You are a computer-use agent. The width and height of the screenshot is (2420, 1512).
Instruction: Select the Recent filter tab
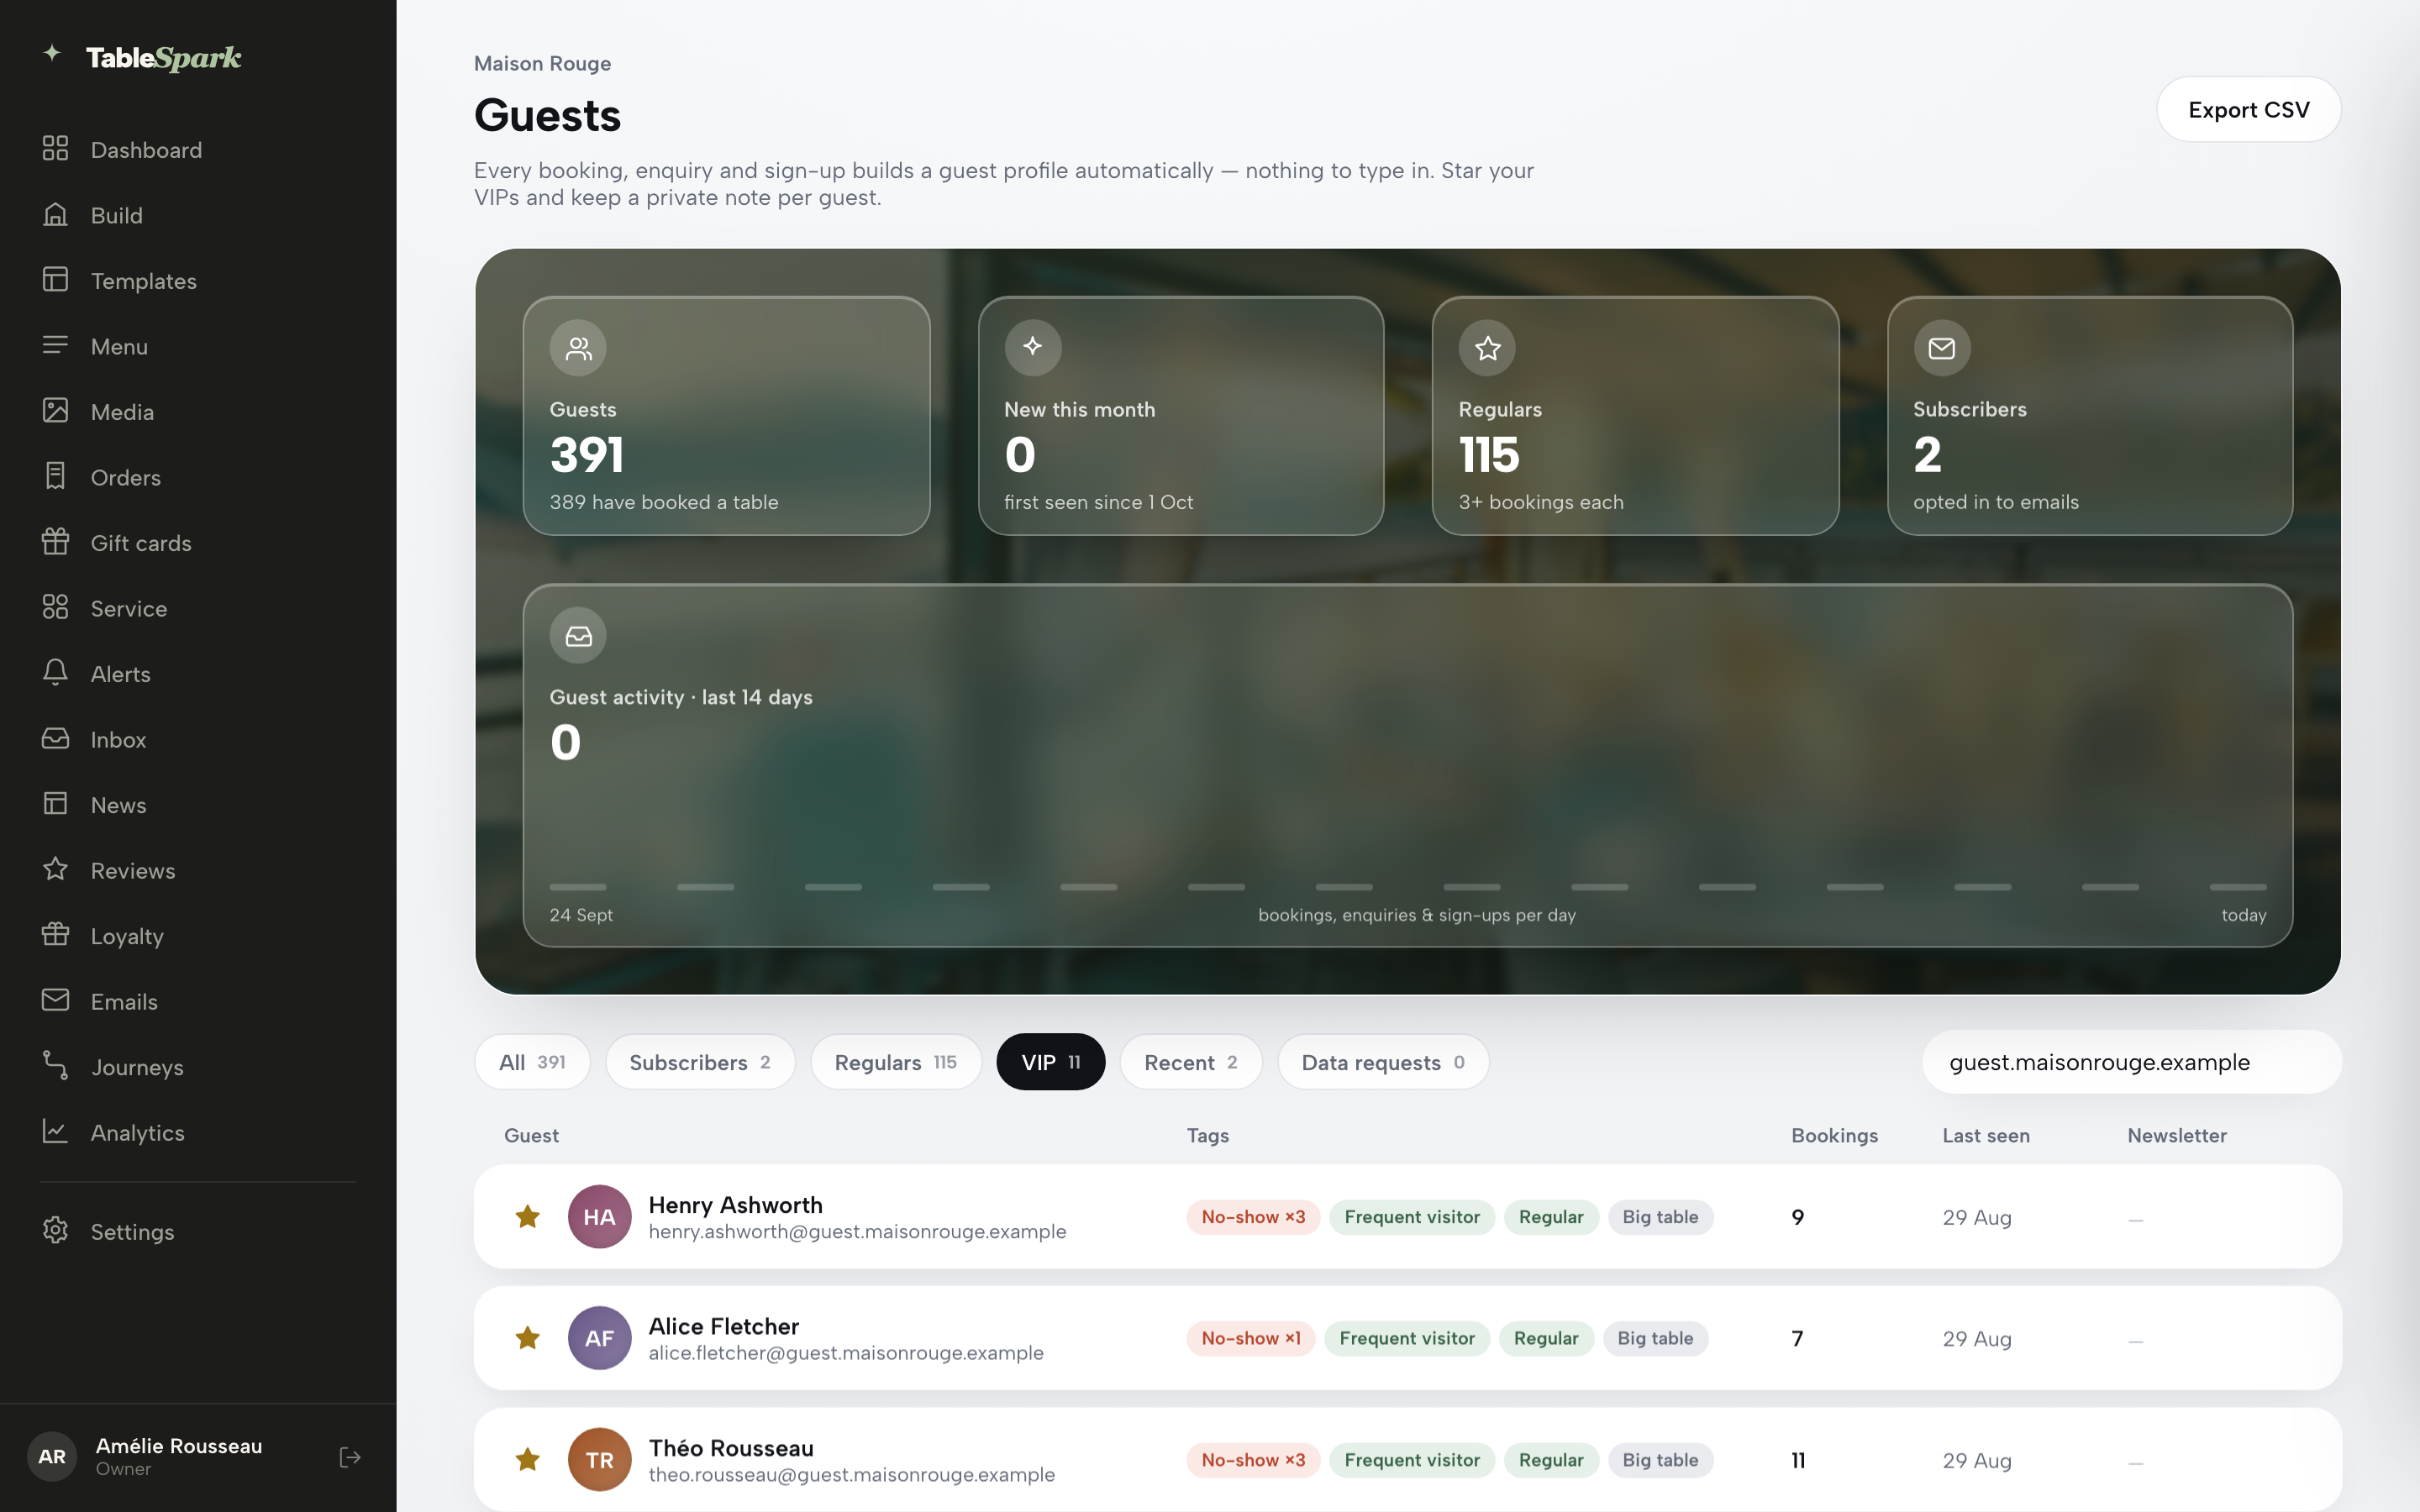pyautogui.click(x=1191, y=1062)
